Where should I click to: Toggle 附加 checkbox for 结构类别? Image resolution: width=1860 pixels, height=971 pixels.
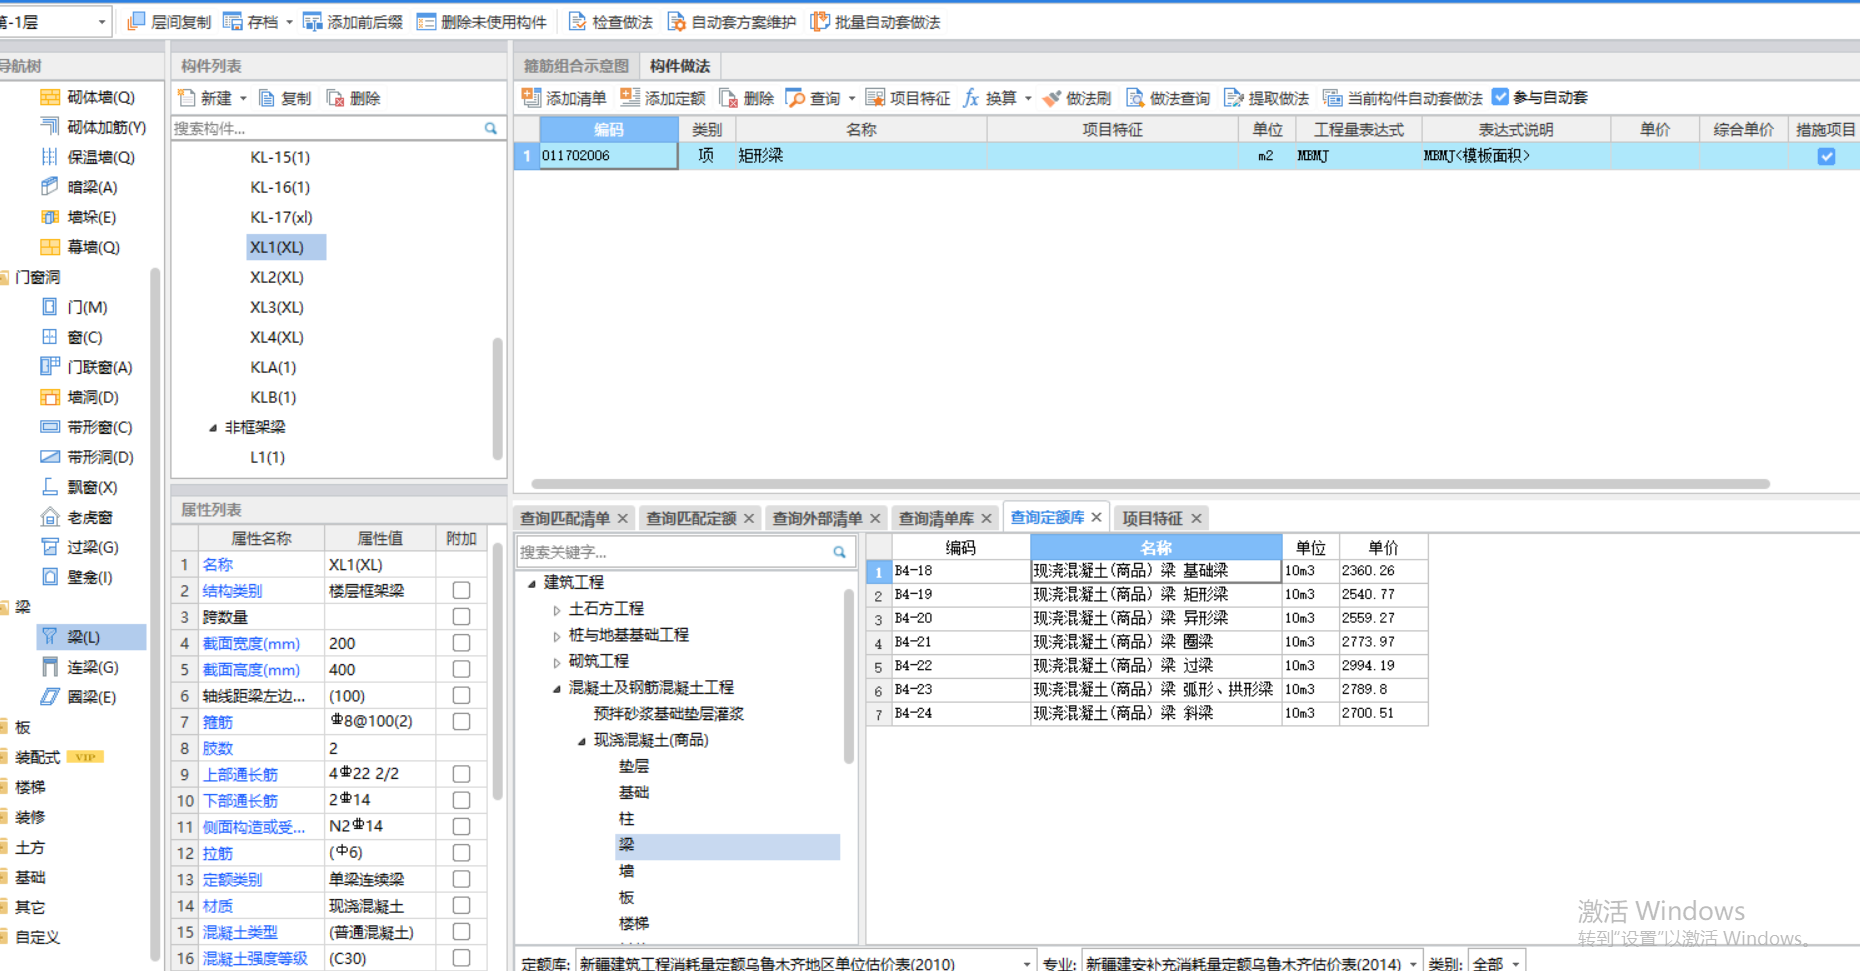coord(461,590)
